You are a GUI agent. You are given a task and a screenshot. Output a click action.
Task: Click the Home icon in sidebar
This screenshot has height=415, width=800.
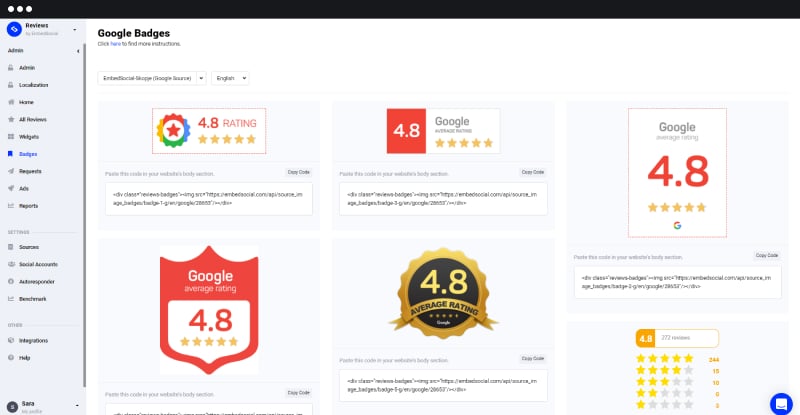click(x=11, y=102)
